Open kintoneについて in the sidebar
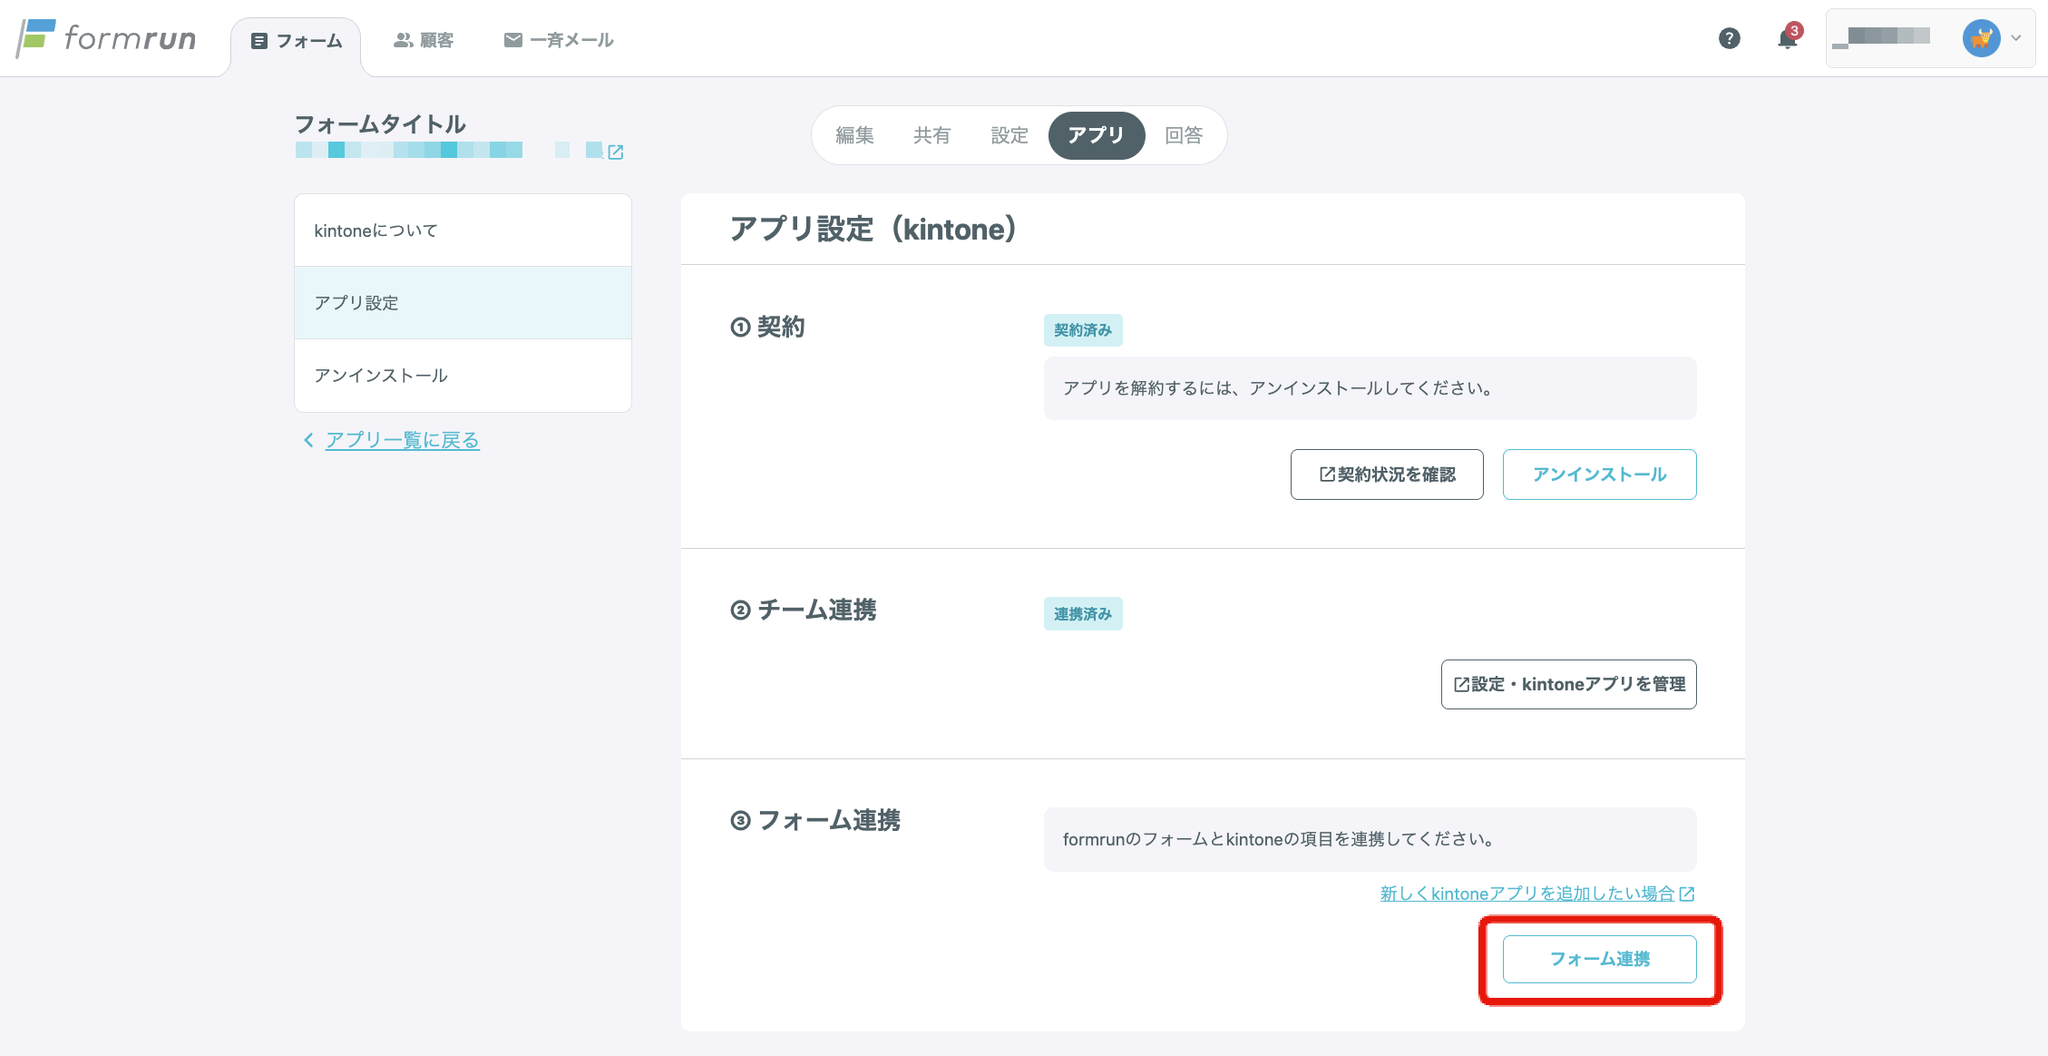Image resolution: width=2048 pixels, height=1056 pixels. pos(463,230)
